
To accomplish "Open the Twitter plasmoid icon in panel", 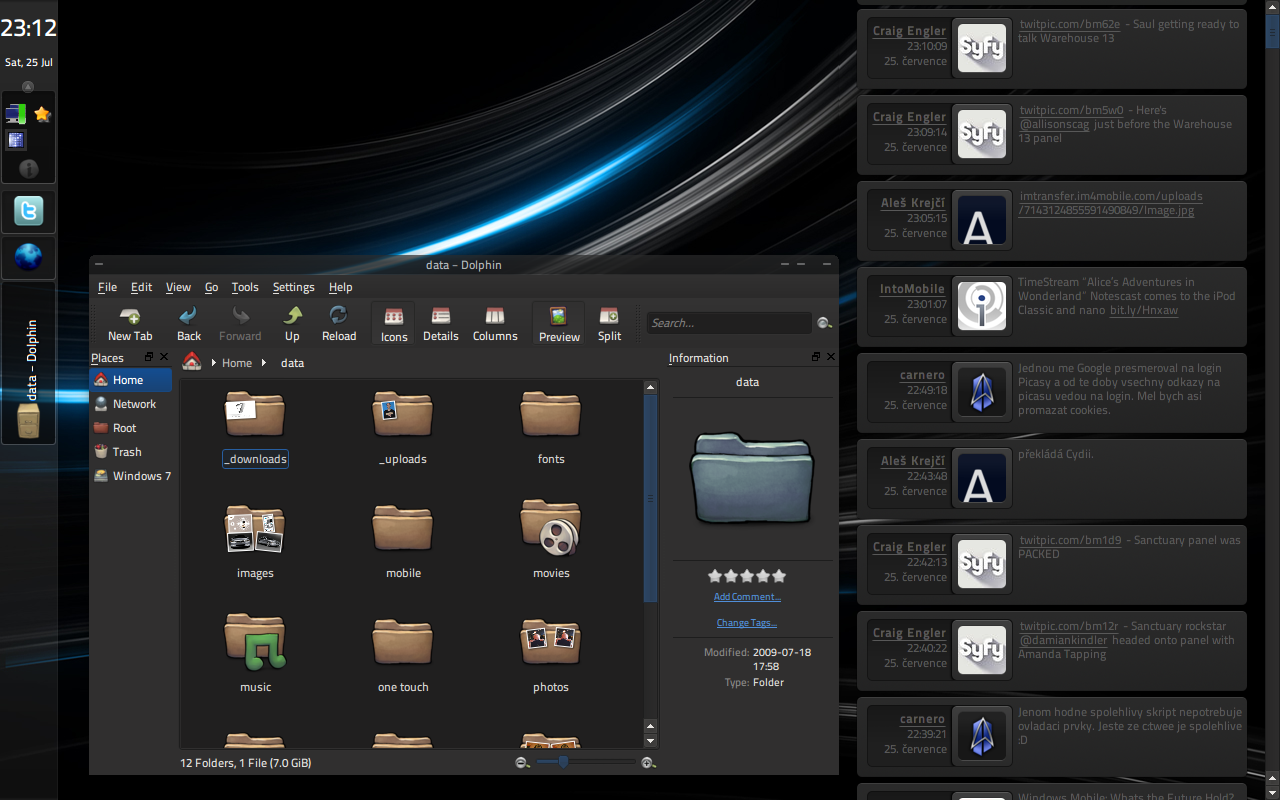I will 28,211.
